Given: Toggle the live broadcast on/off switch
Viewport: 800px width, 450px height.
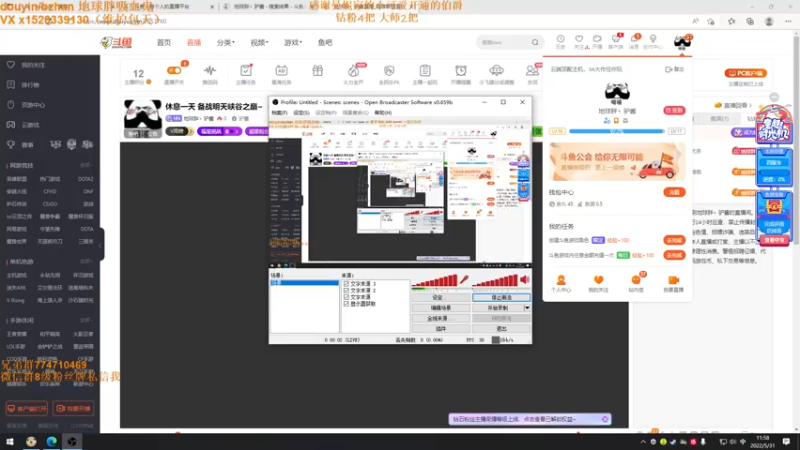Looking at the screenshot, I should pos(174,70).
